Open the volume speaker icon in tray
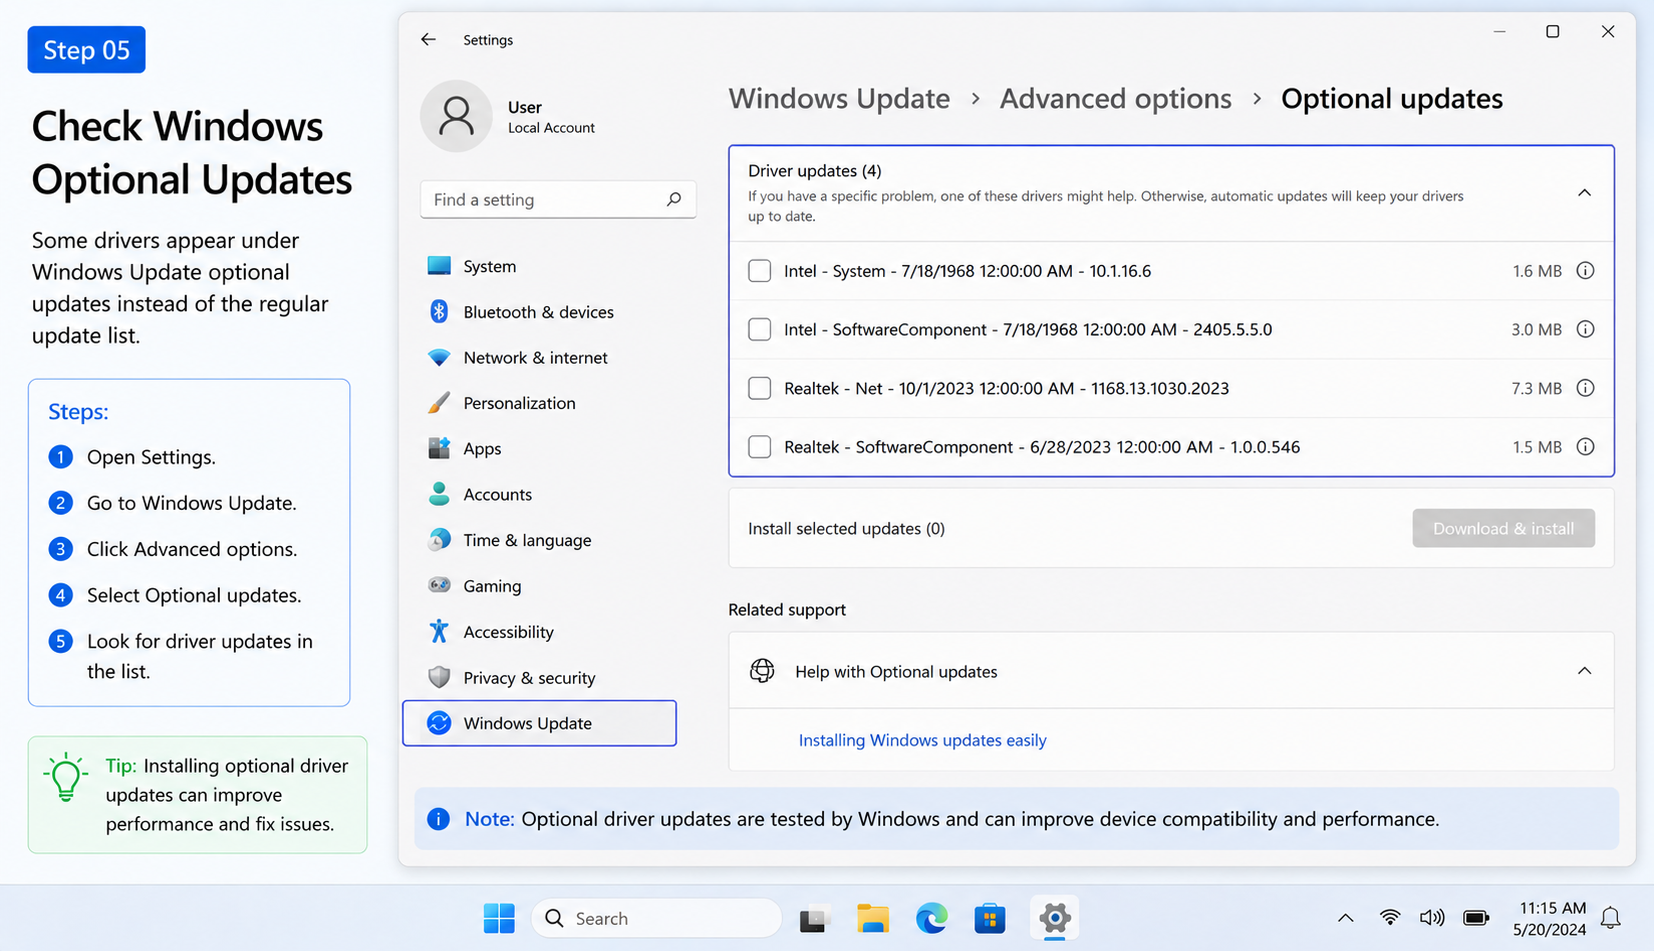This screenshot has width=1654, height=951. click(x=1432, y=918)
